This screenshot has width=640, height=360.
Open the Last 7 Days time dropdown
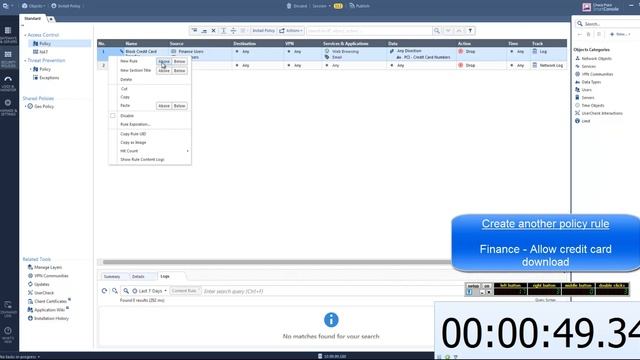tap(149, 291)
